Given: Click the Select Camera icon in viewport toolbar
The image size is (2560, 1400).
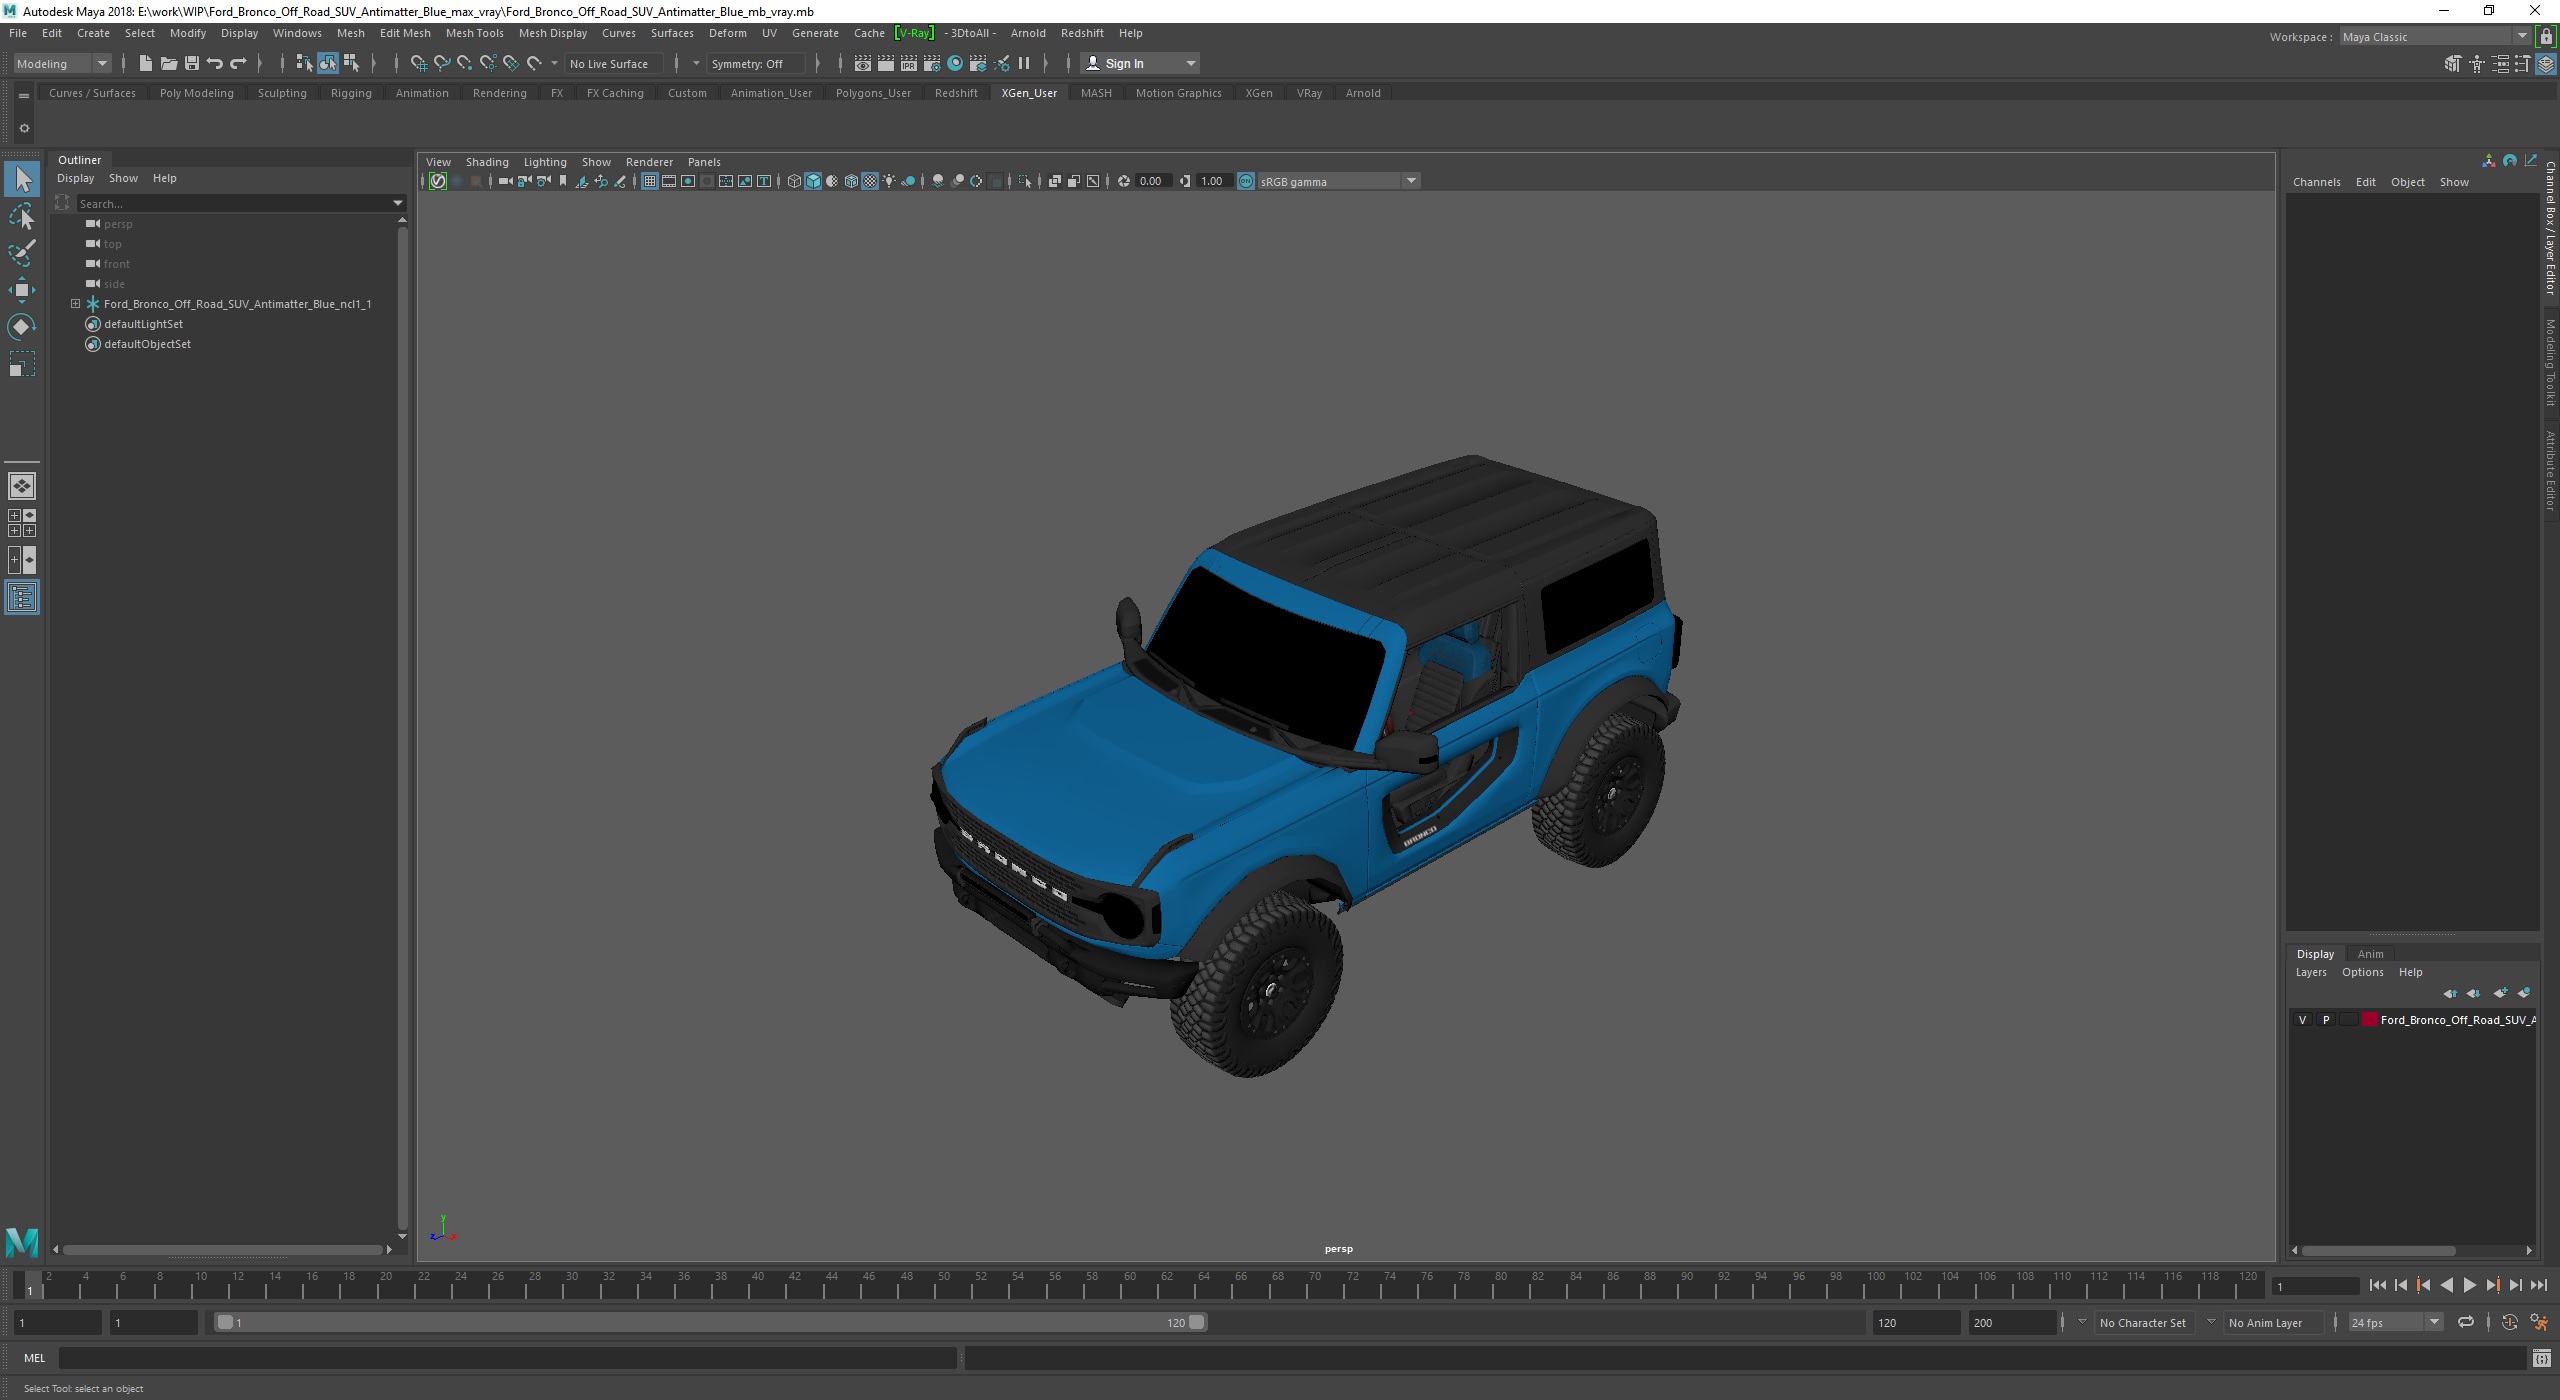Looking at the screenshot, I should point(505,181).
